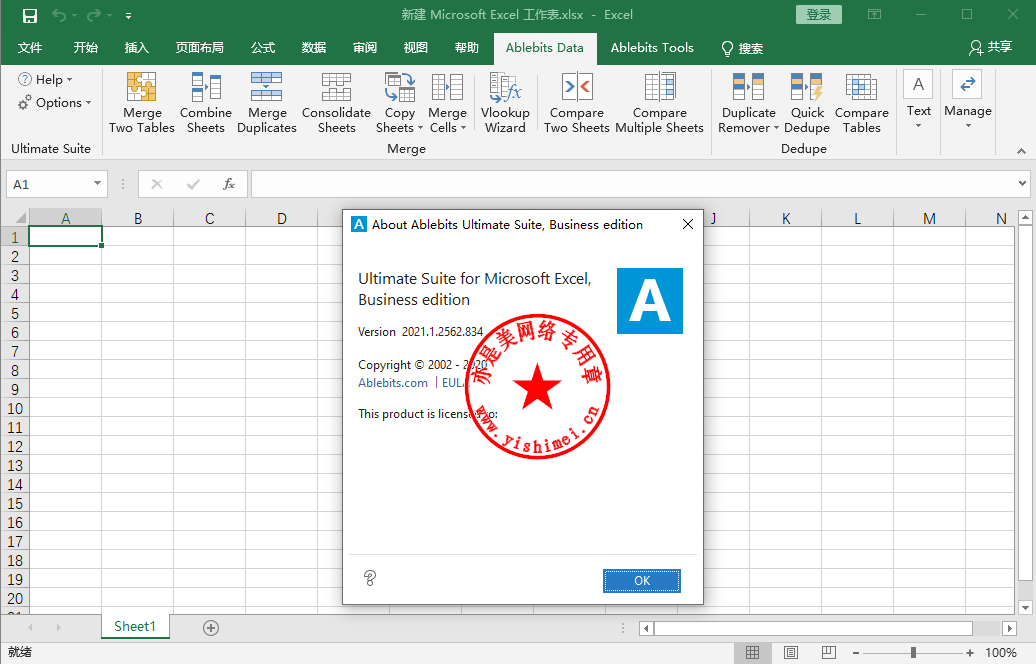Click the Duplicate Remover icon

point(749,87)
